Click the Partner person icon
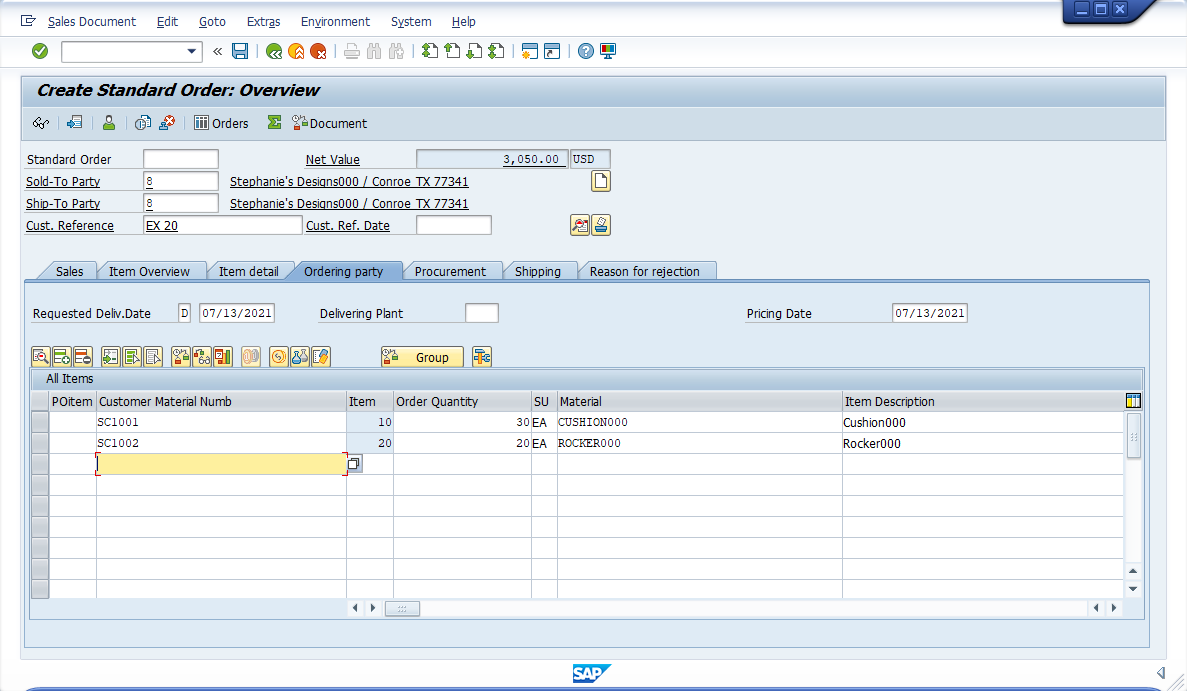1187x691 pixels. click(109, 123)
